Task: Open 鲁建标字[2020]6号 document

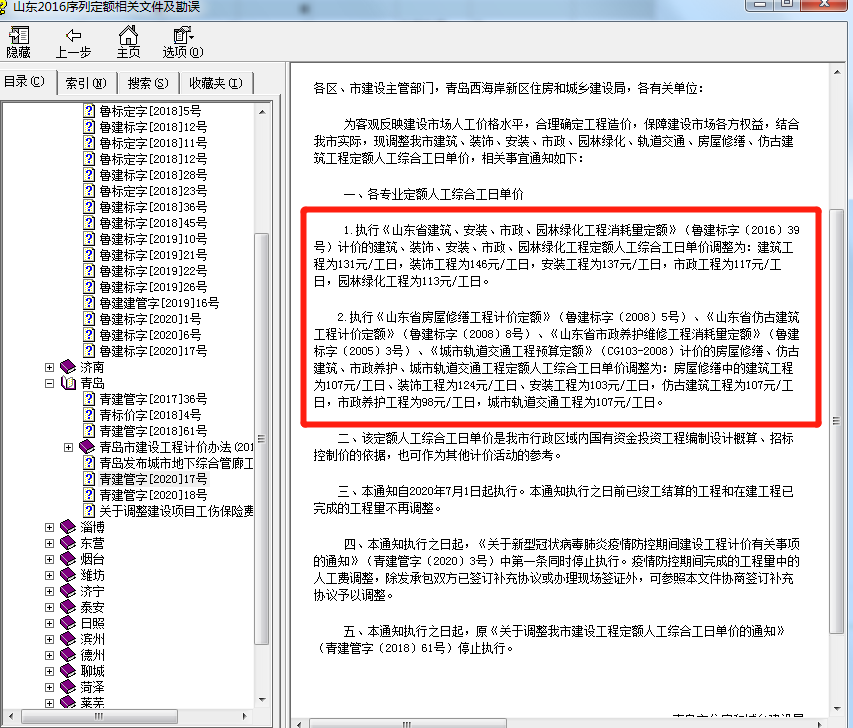Action: tap(150, 335)
